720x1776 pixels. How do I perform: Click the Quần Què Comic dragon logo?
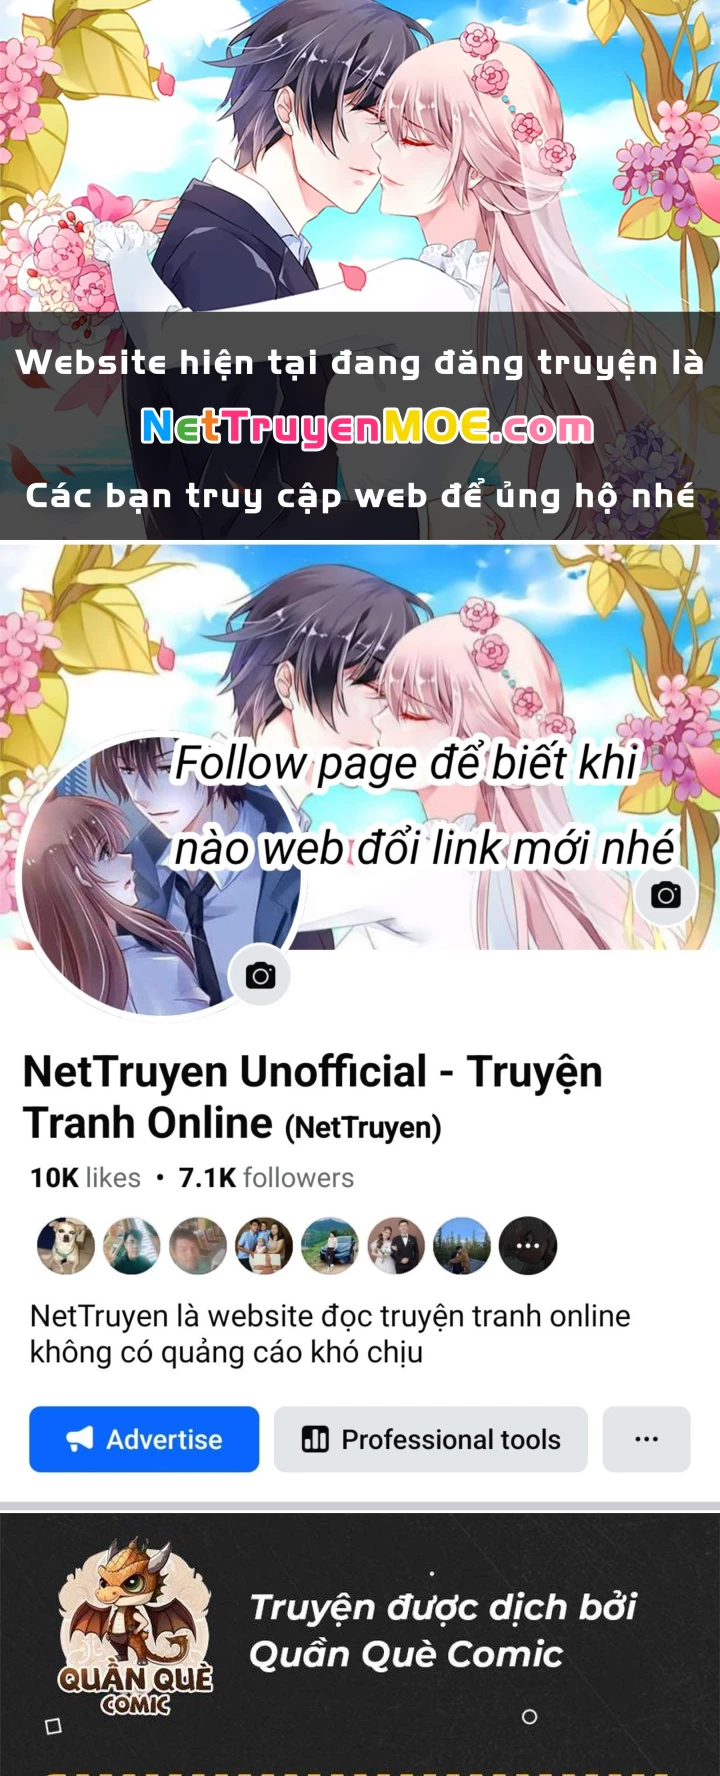pyautogui.click(x=135, y=1628)
